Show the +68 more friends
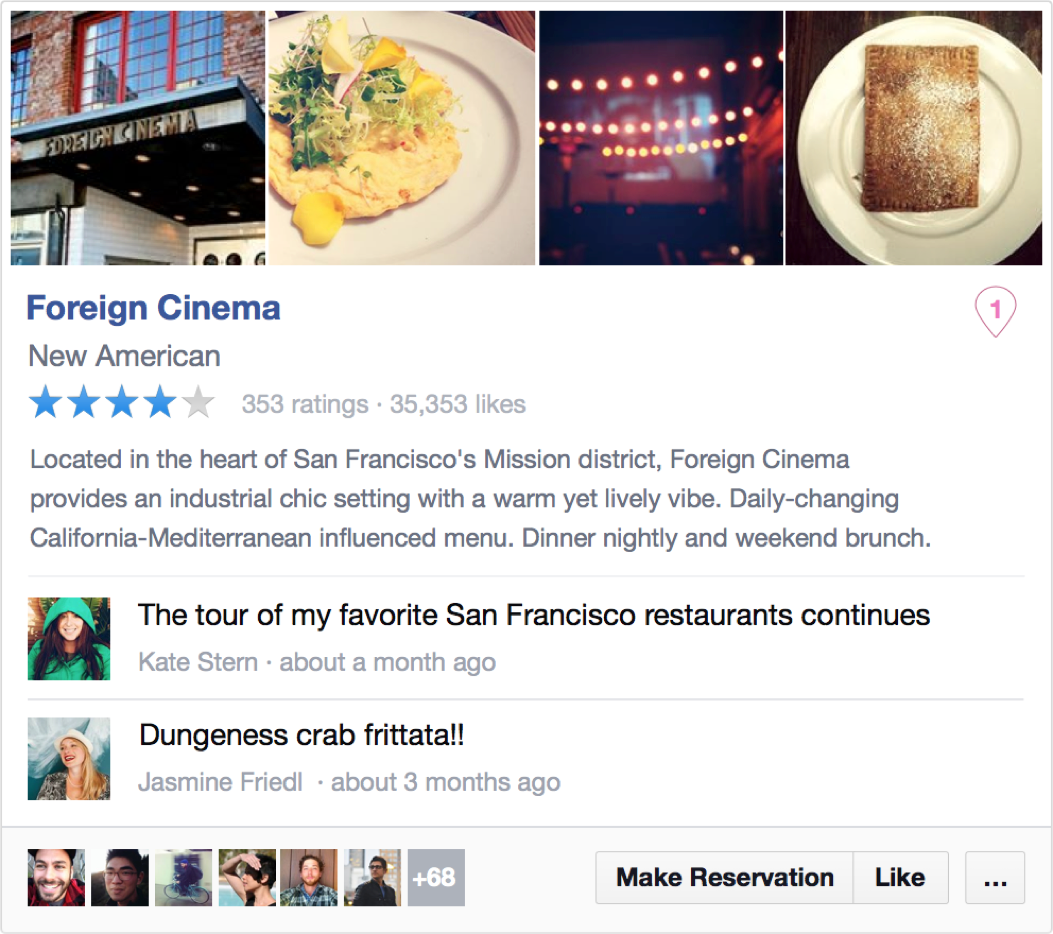 436,877
